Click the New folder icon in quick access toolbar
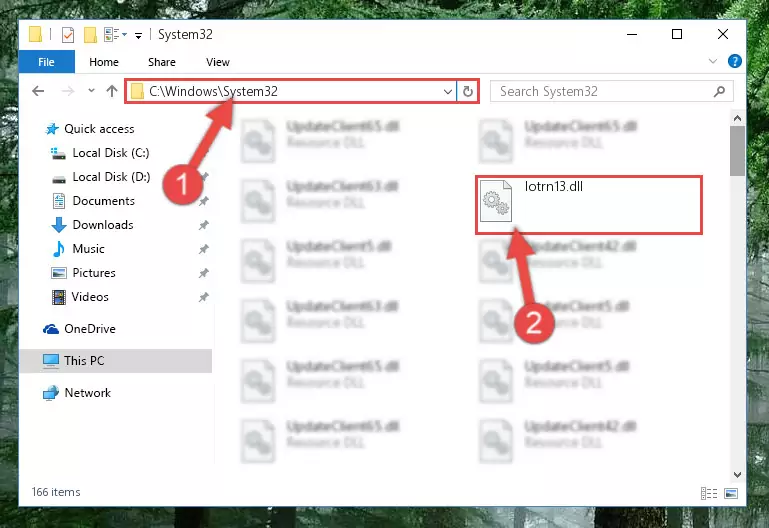 [90, 35]
